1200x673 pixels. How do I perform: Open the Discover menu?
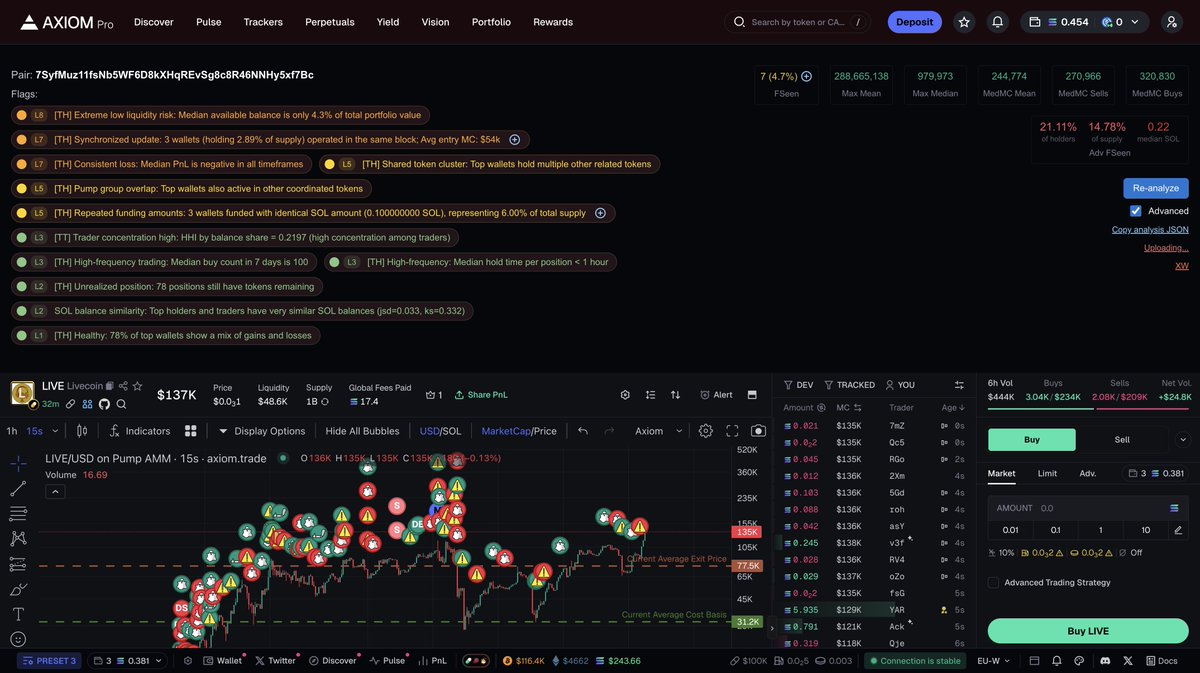pos(153,22)
